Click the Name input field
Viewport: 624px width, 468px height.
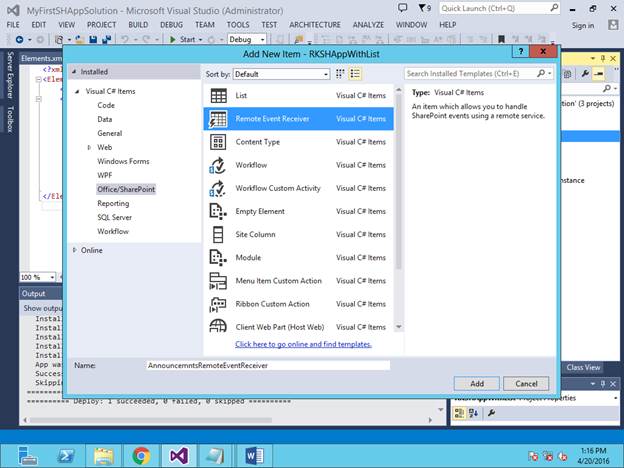coord(268,365)
